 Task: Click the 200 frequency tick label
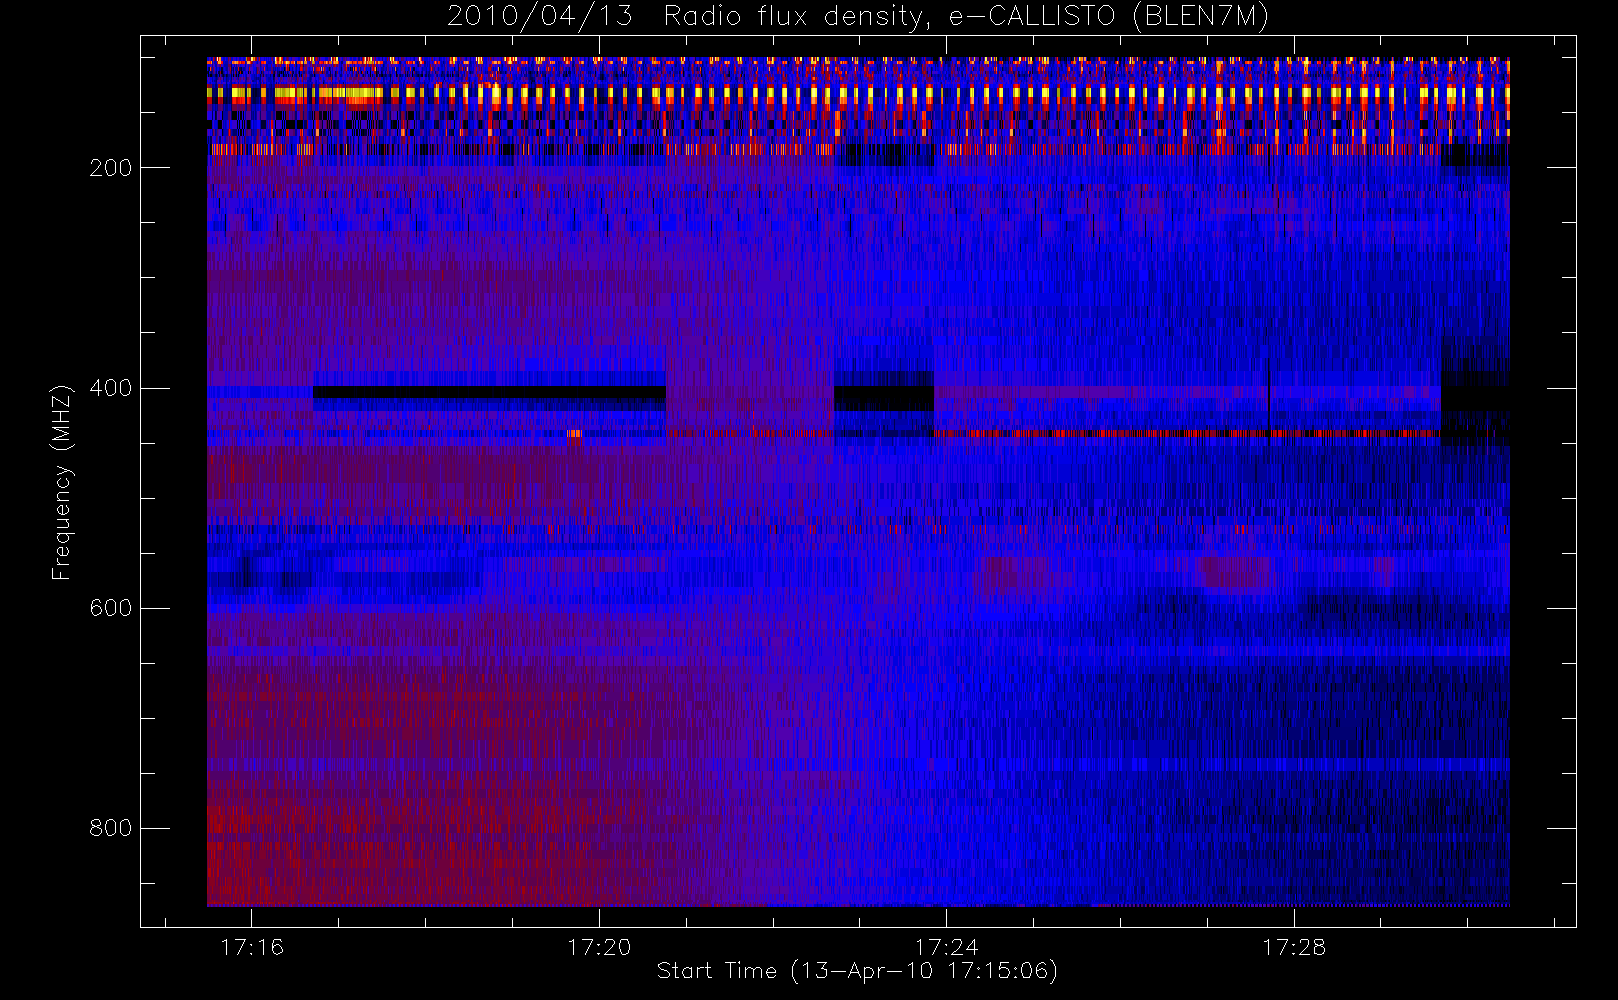point(110,168)
